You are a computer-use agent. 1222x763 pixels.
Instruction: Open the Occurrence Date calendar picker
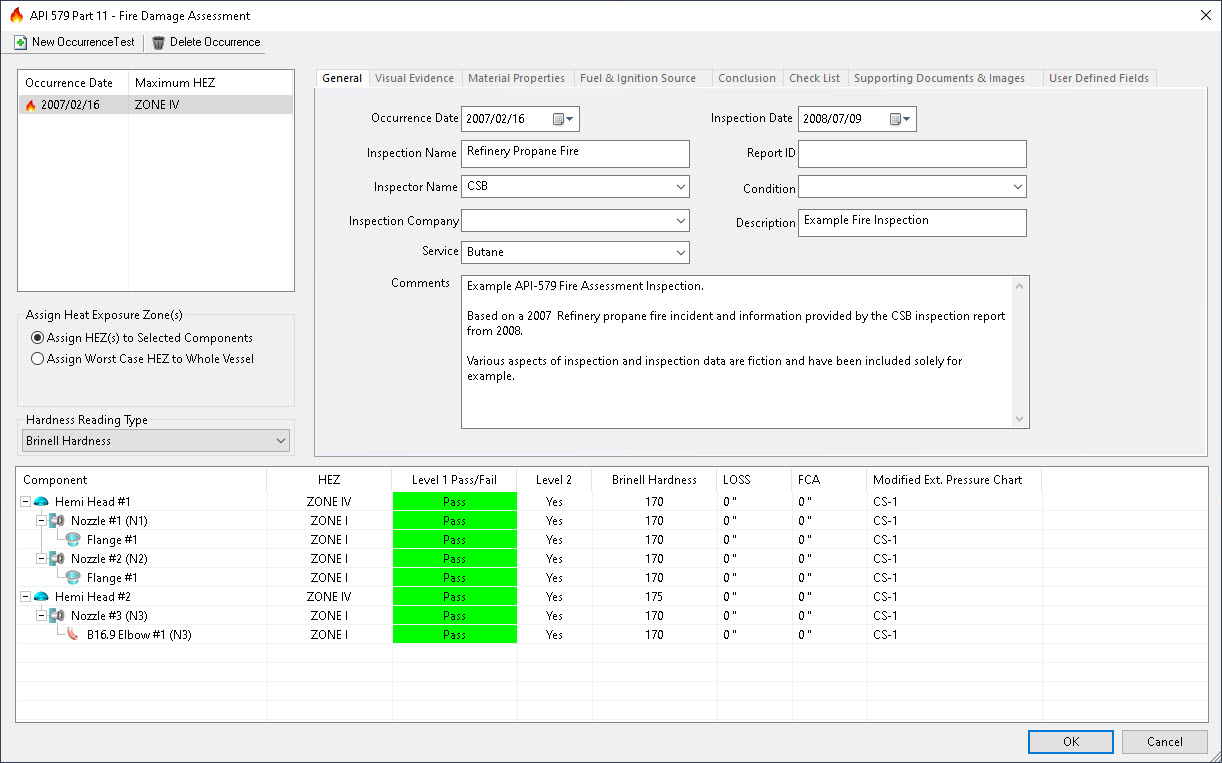pyautogui.click(x=564, y=119)
